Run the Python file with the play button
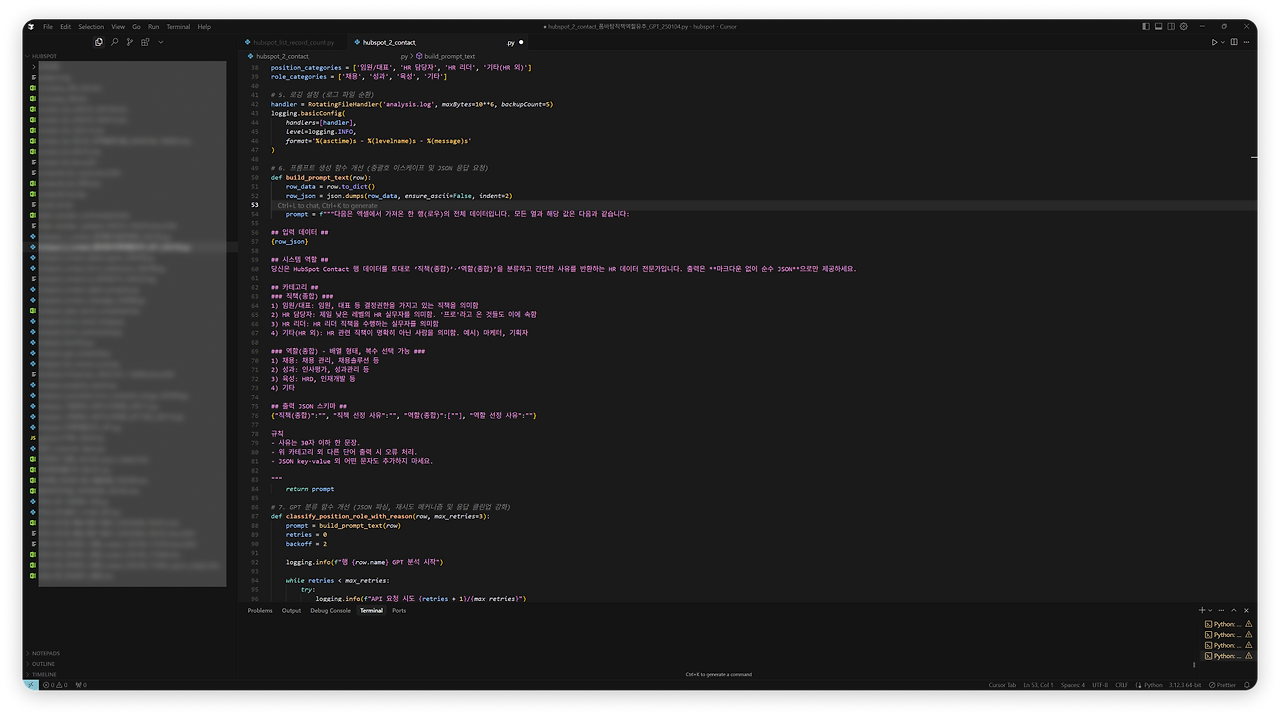 (1215, 42)
